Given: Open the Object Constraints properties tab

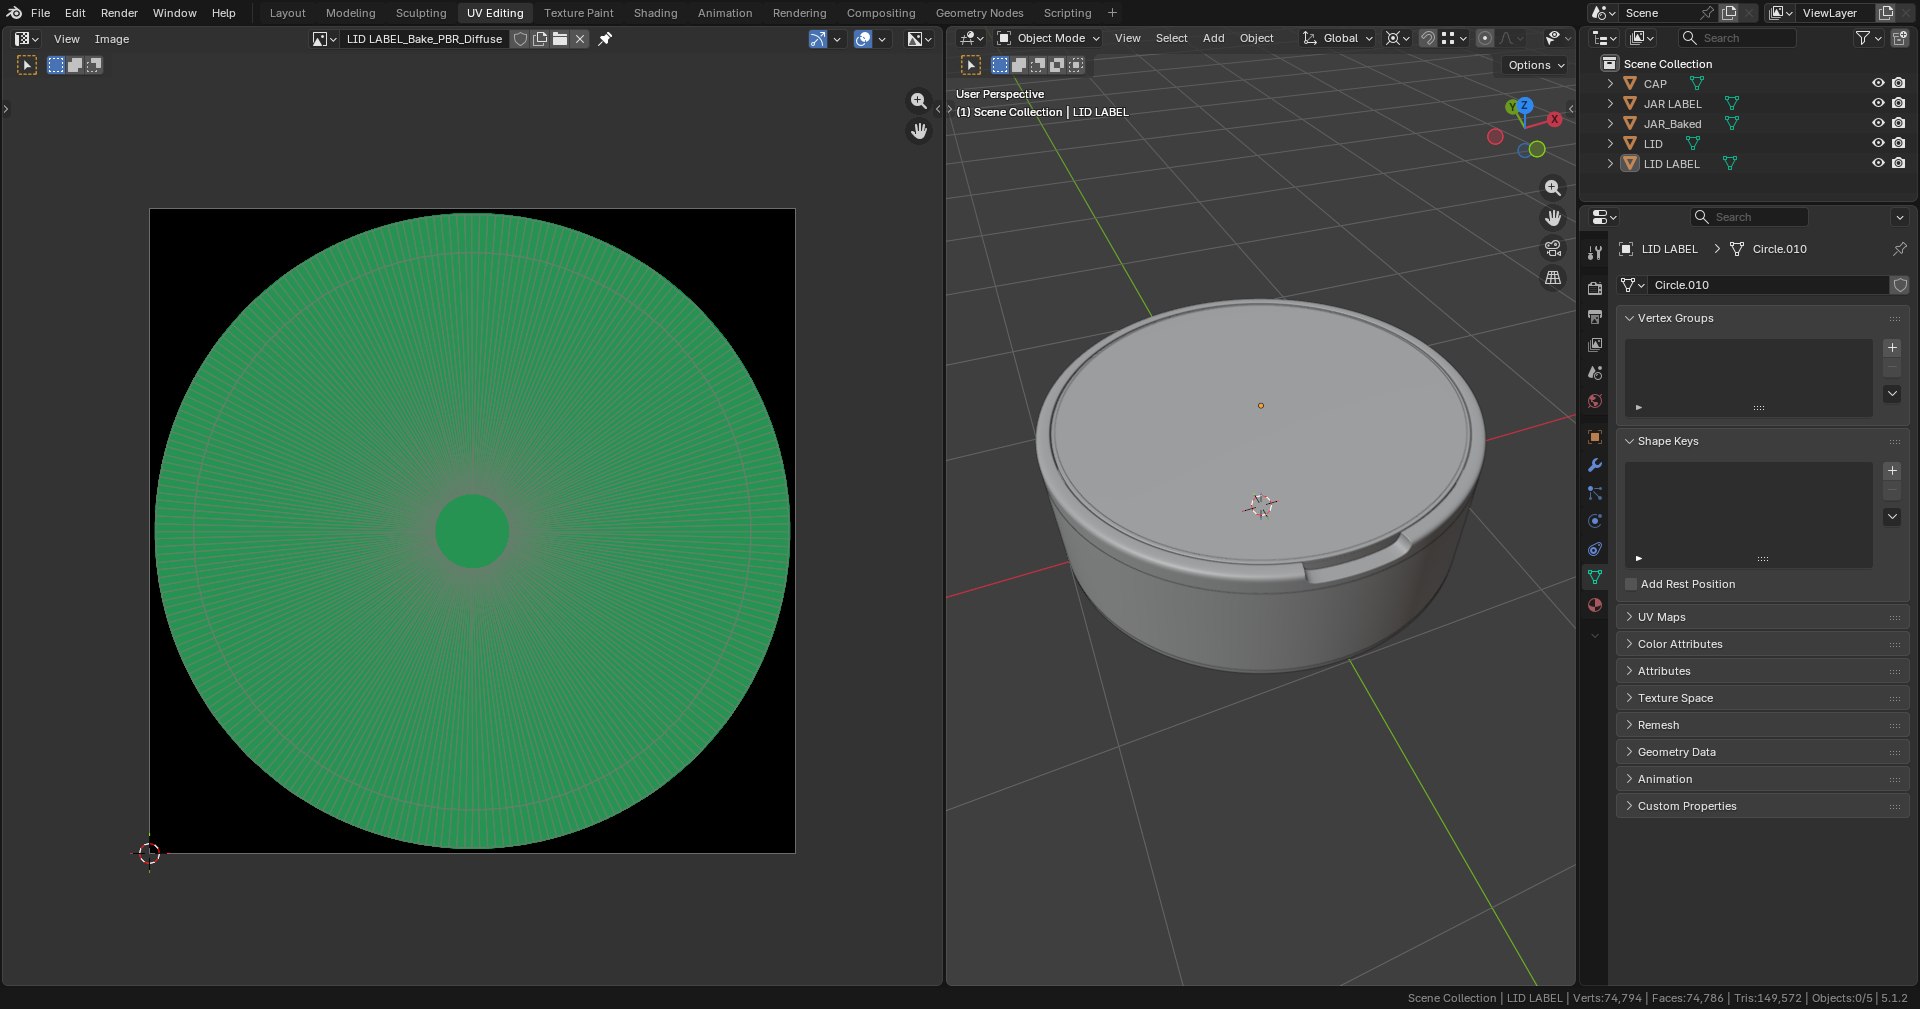Looking at the screenshot, I should (1595, 549).
